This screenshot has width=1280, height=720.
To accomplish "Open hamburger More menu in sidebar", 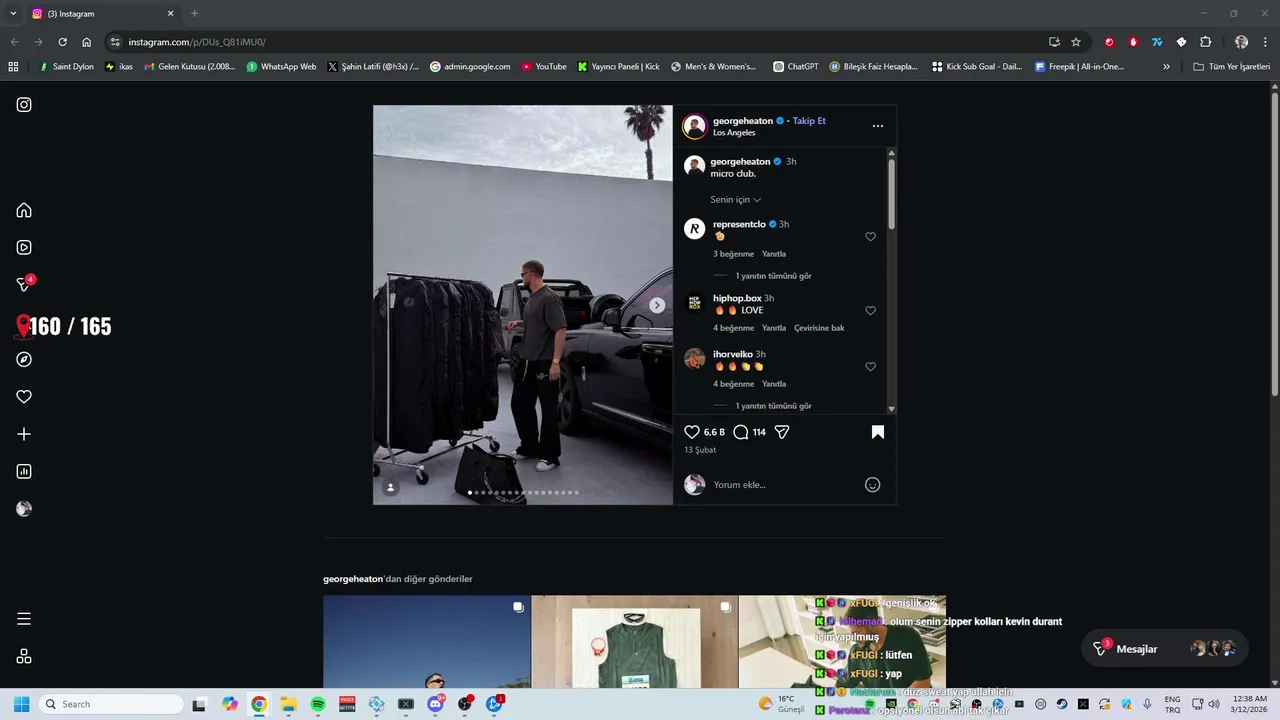I will [x=24, y=619].
